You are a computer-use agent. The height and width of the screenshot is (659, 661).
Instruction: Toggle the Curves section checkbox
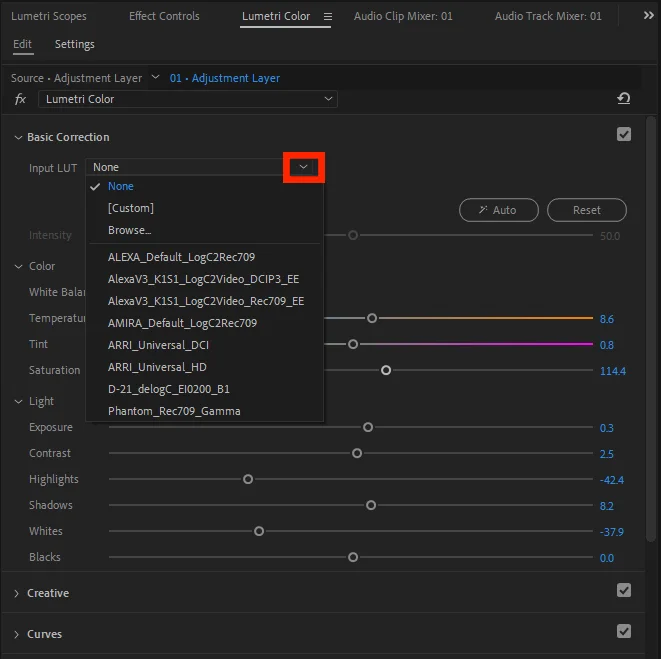[623, 631]
